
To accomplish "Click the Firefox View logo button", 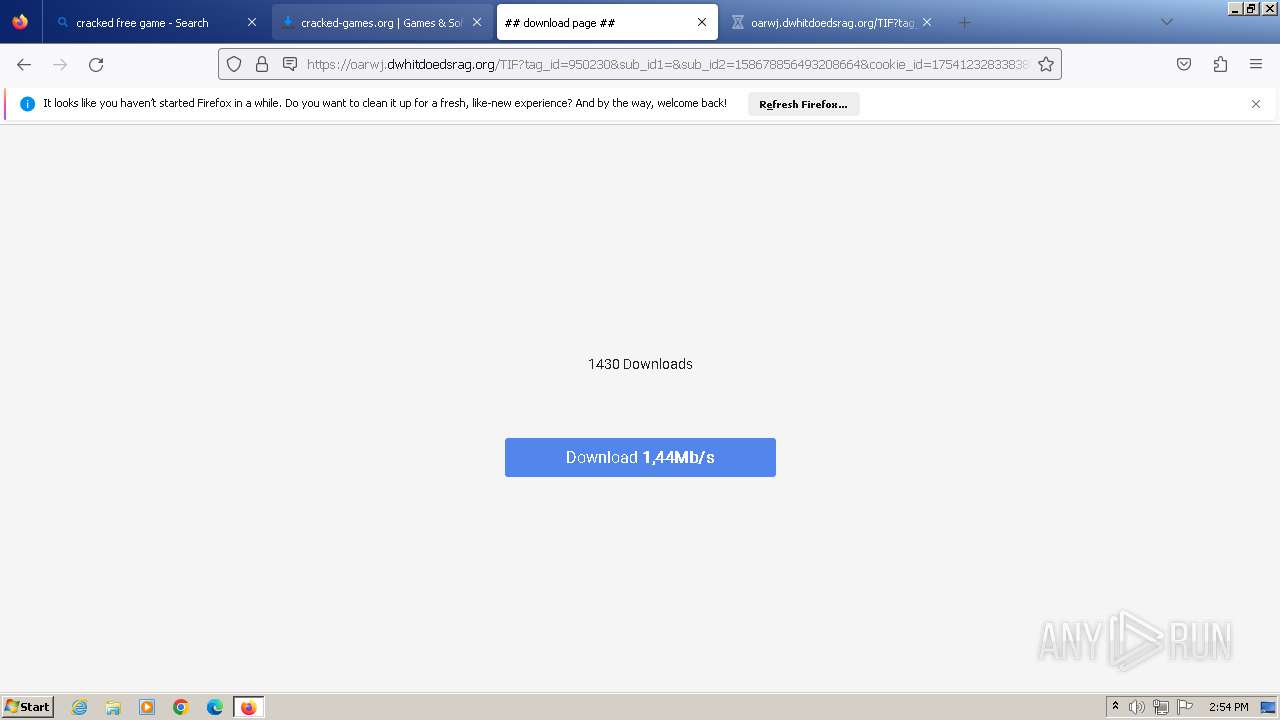I will (20, 22).
